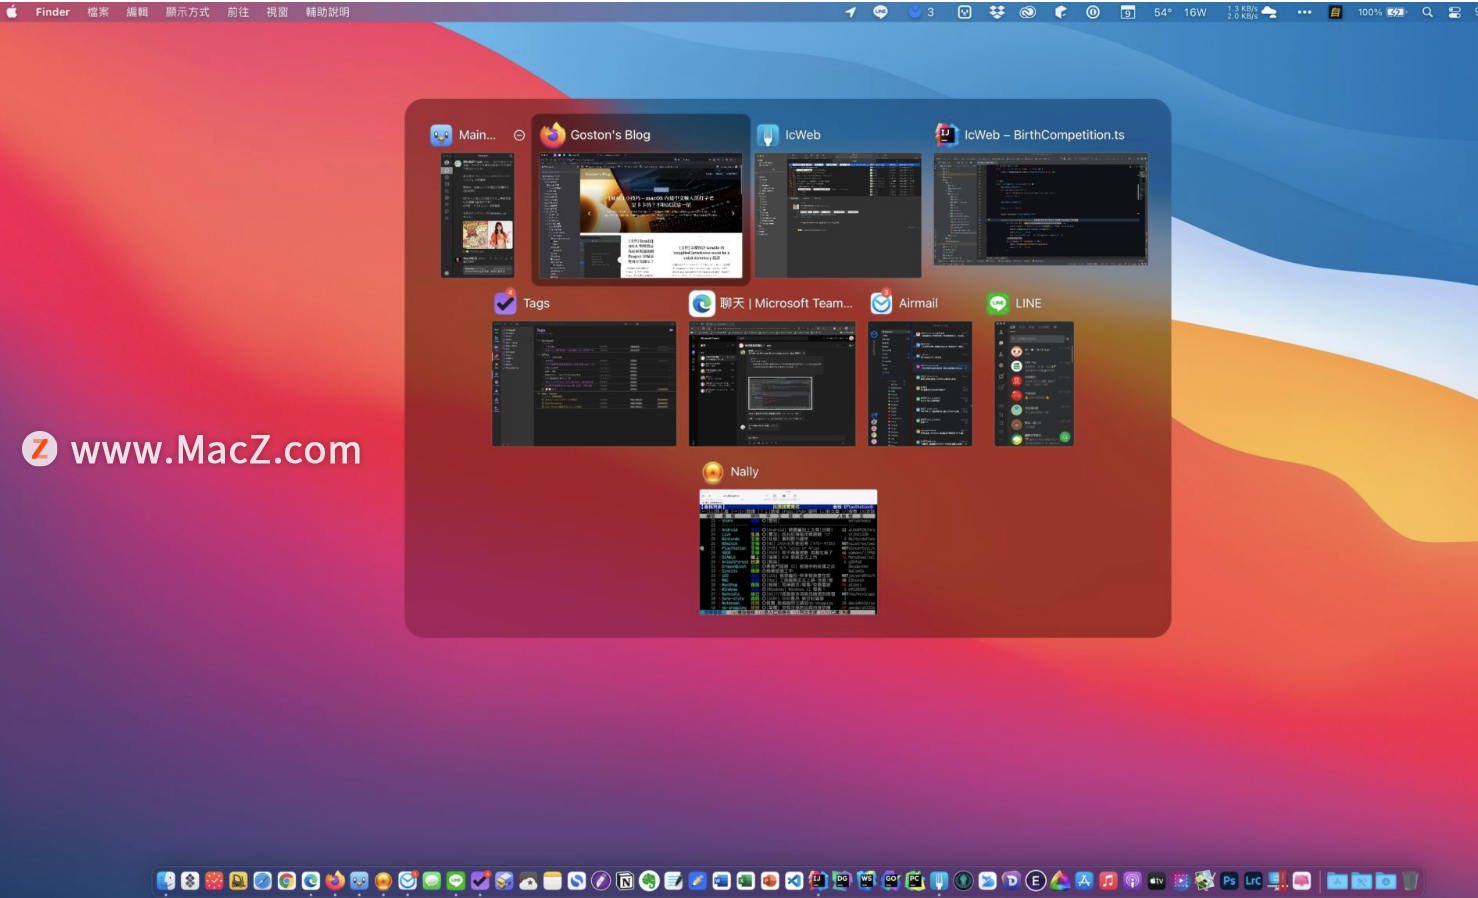Click the Dropbox menu bar icon
This screenshot has height=898, width=1478.
click(x=997, y=12)
